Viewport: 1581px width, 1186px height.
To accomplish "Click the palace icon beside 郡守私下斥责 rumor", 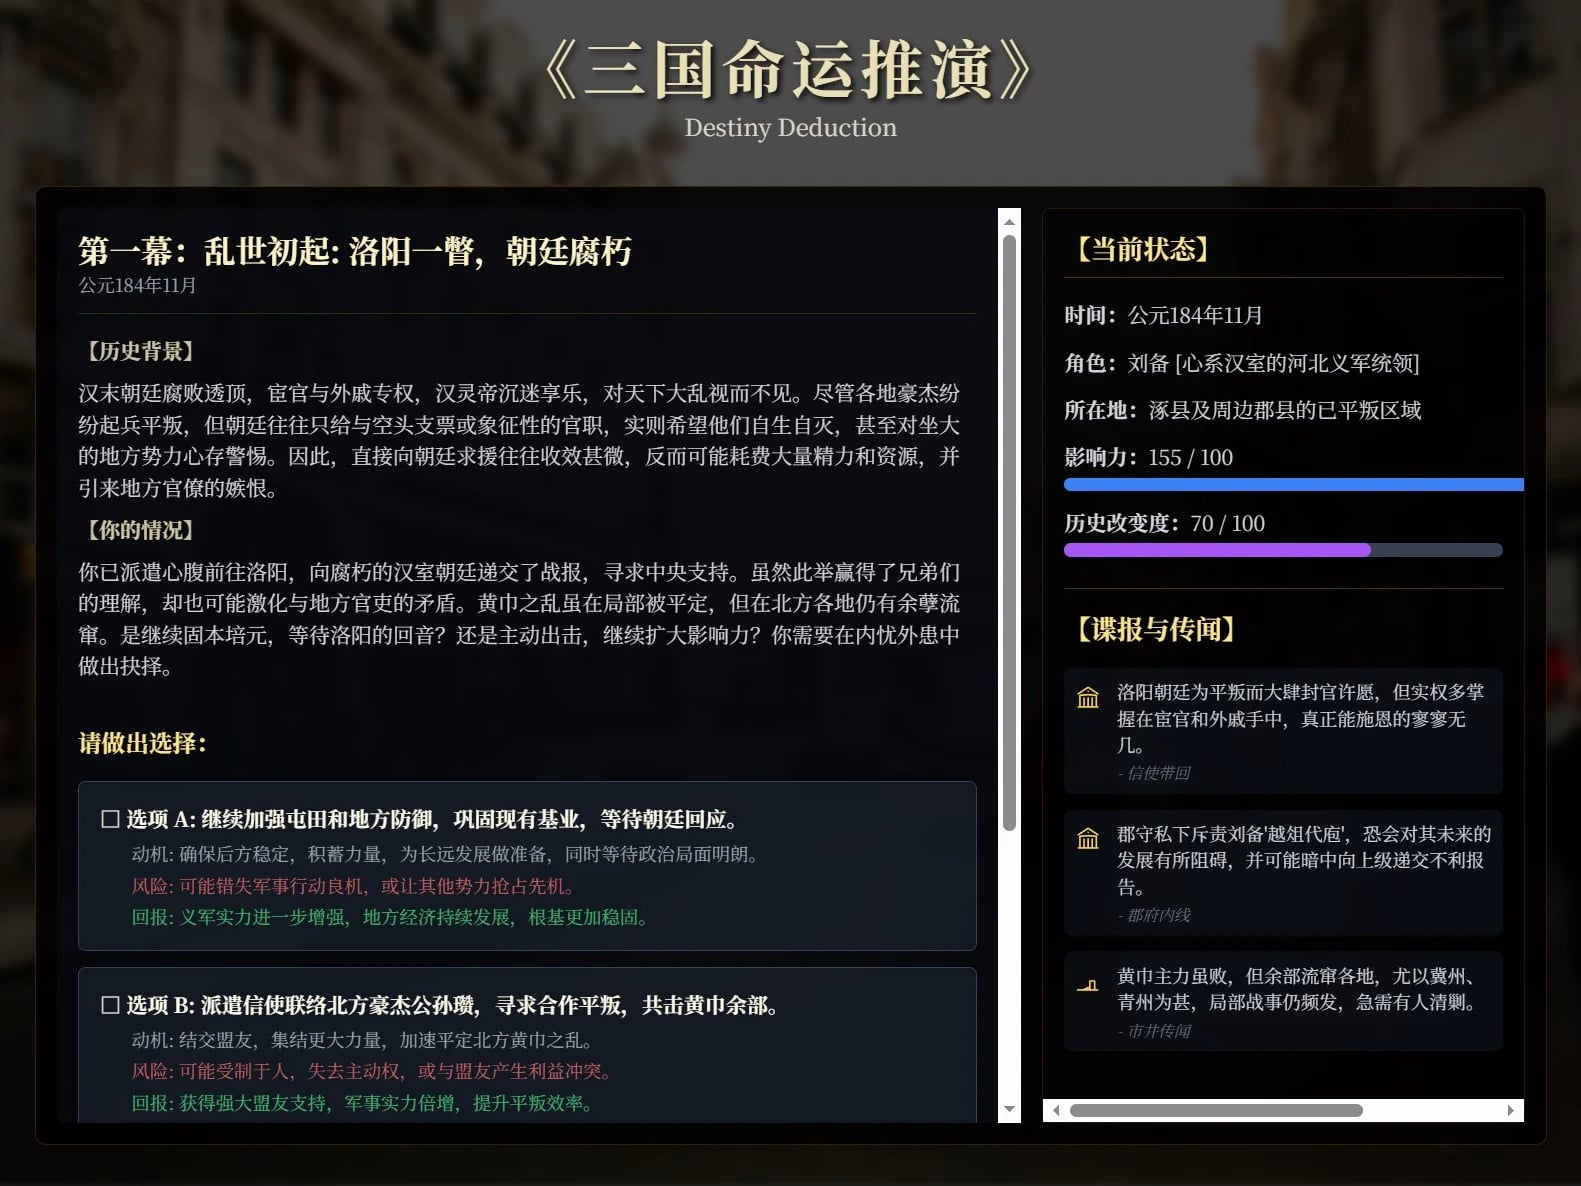I will click(1088, 839).
